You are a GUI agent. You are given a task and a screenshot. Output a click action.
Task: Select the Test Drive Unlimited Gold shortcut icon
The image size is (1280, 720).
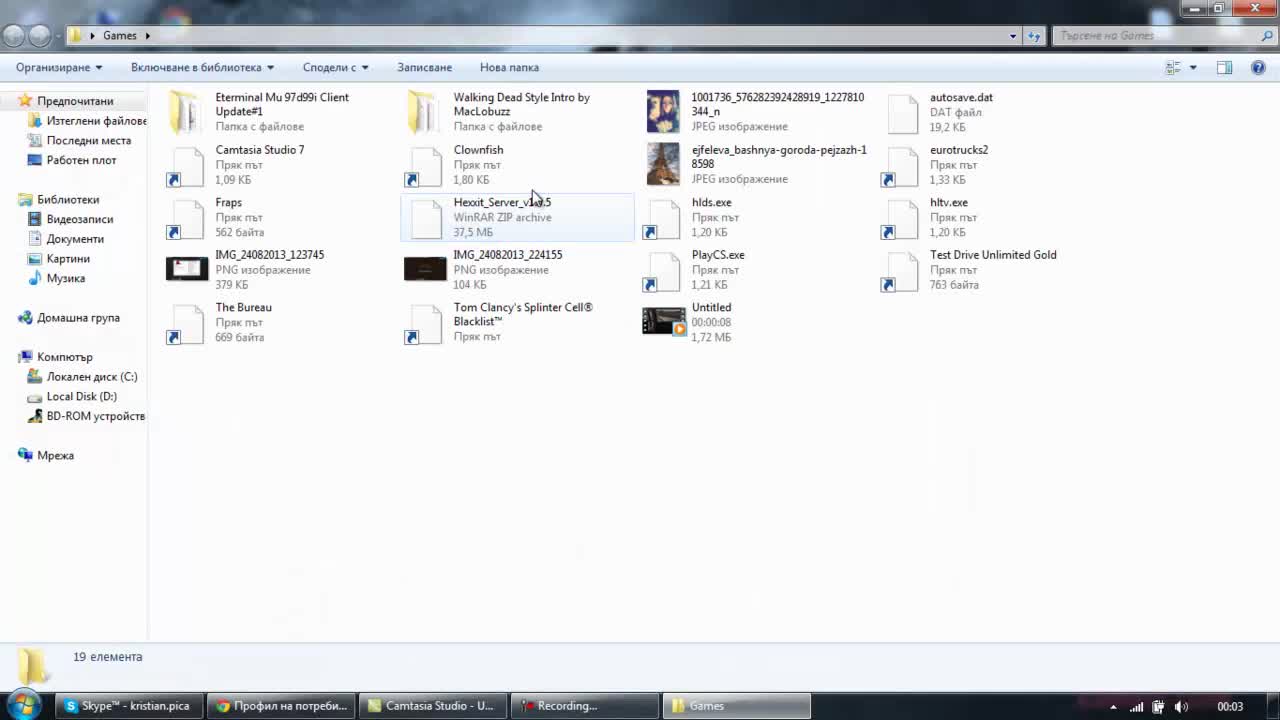click(900, 271)
